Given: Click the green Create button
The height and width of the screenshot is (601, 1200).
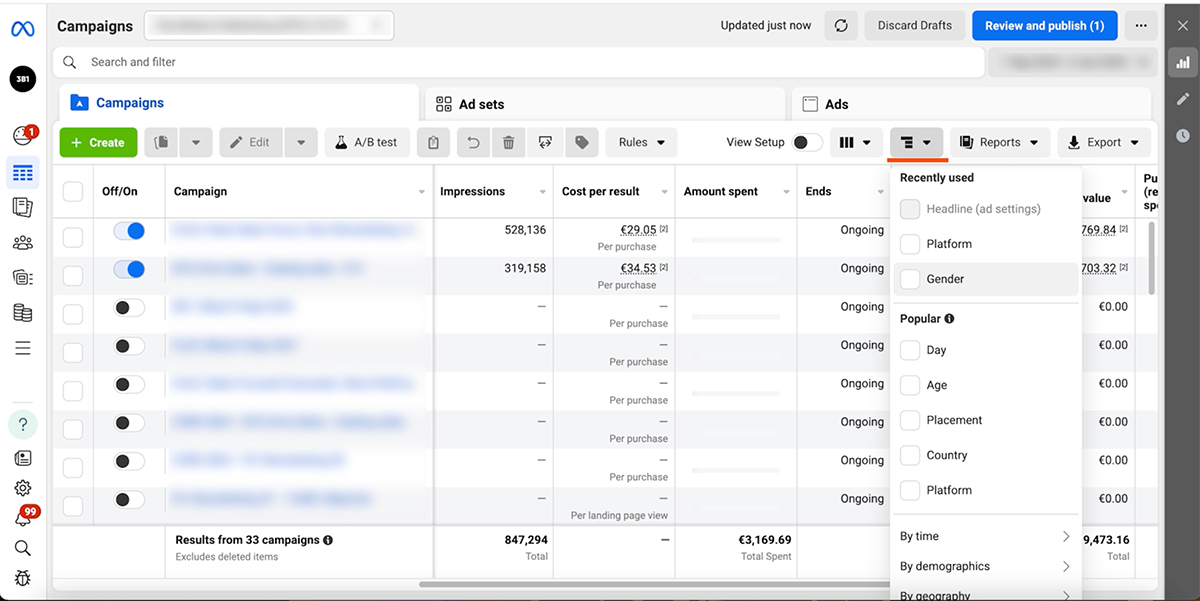Looking at the screenshot, I should point(98,142).
